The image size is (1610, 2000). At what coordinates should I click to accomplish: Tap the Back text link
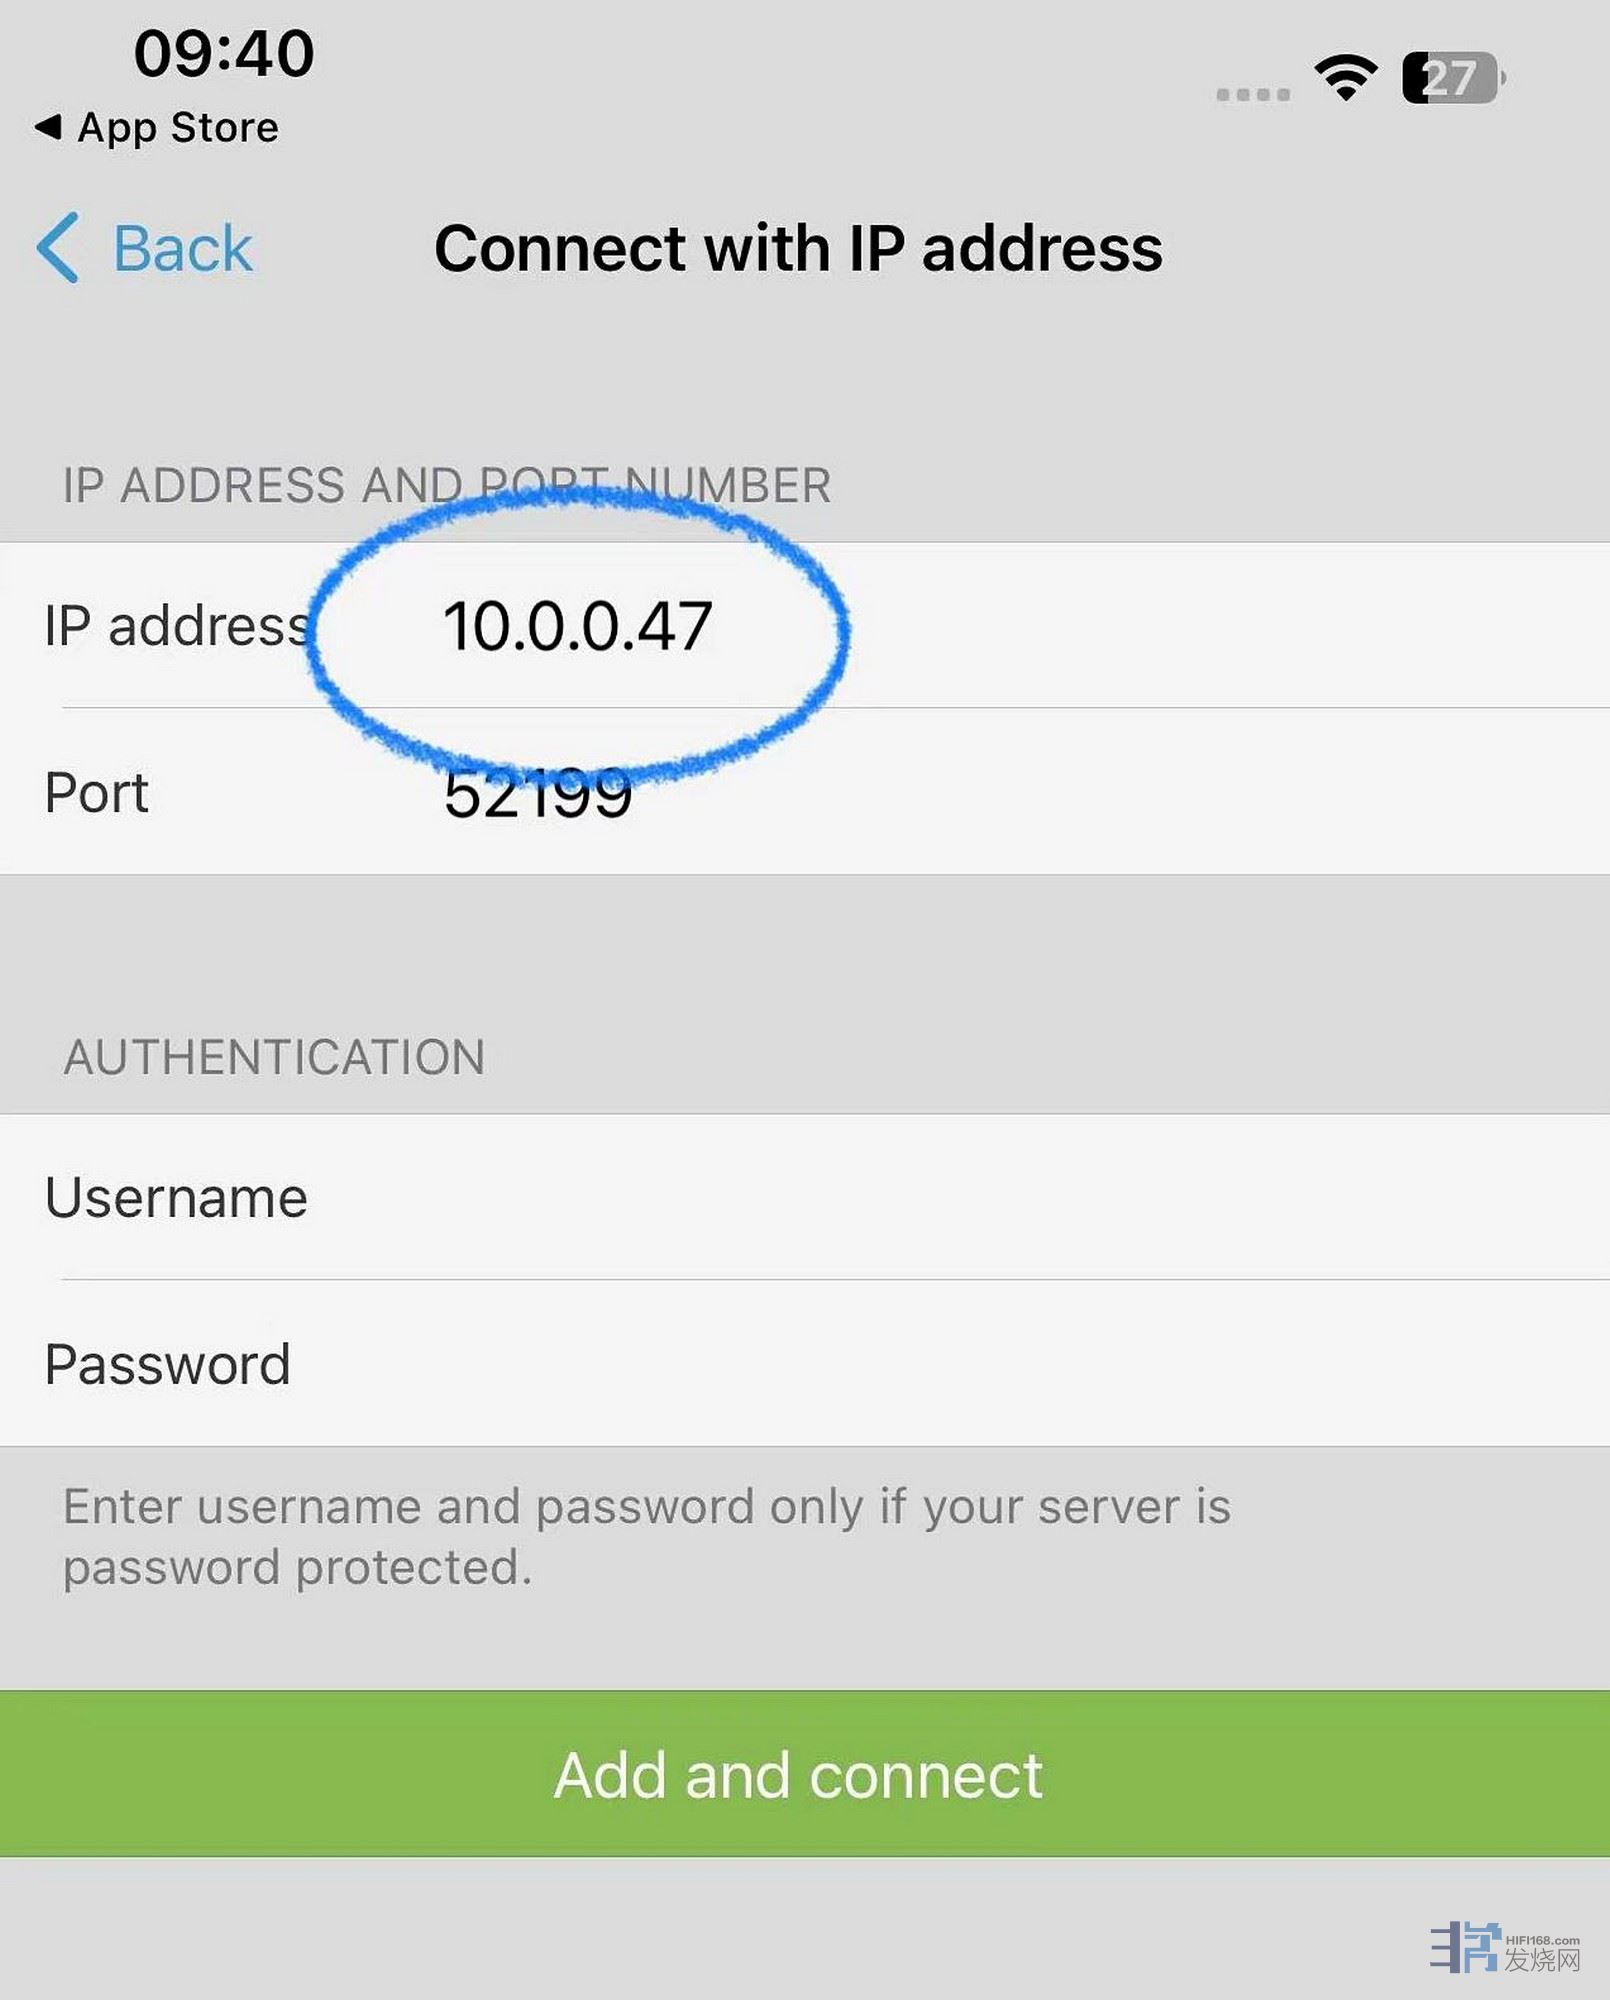(x=182, y=248)
